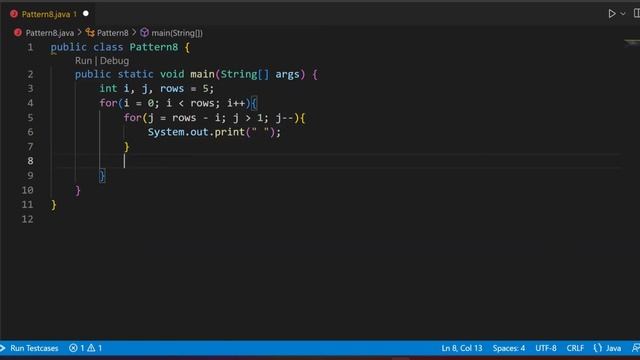
Task: Click Pattern8 class in the breadcrumb
Action: tap(113, 33)
